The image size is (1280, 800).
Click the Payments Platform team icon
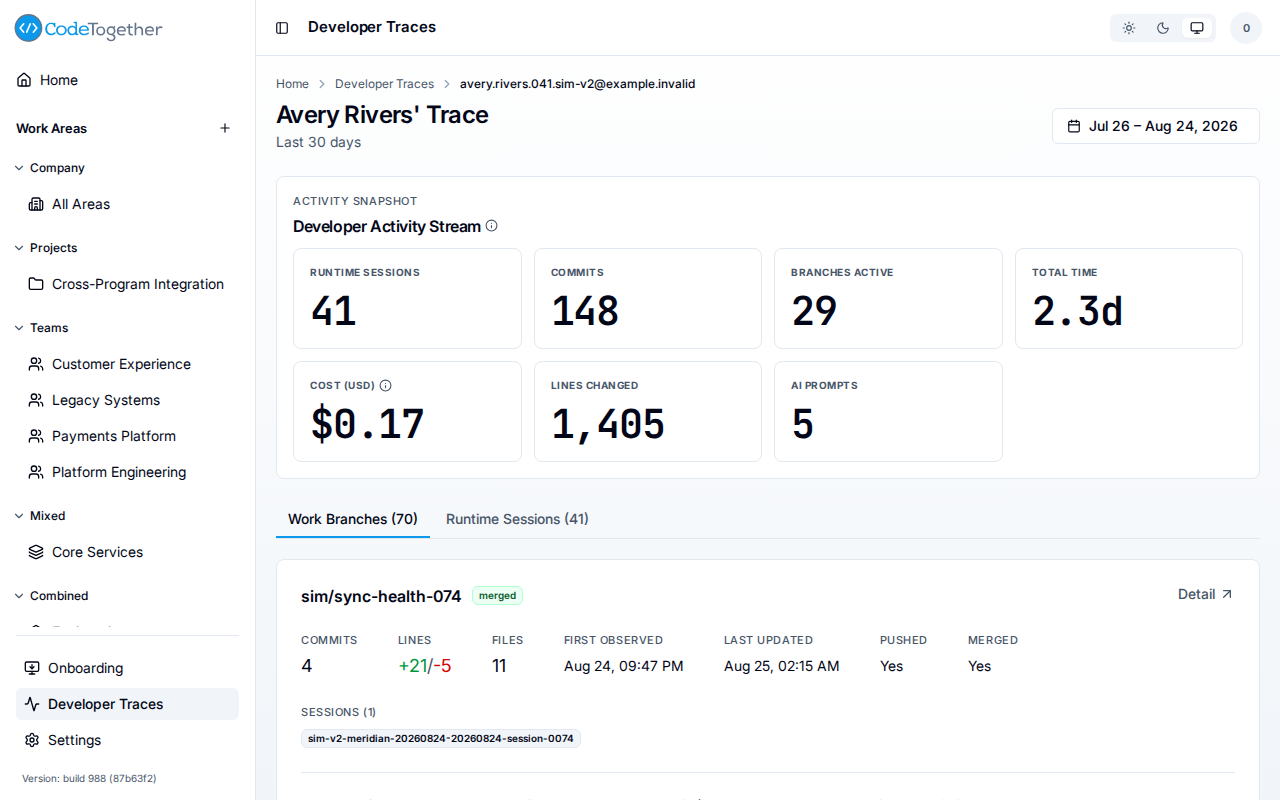[x=36, y=436]
